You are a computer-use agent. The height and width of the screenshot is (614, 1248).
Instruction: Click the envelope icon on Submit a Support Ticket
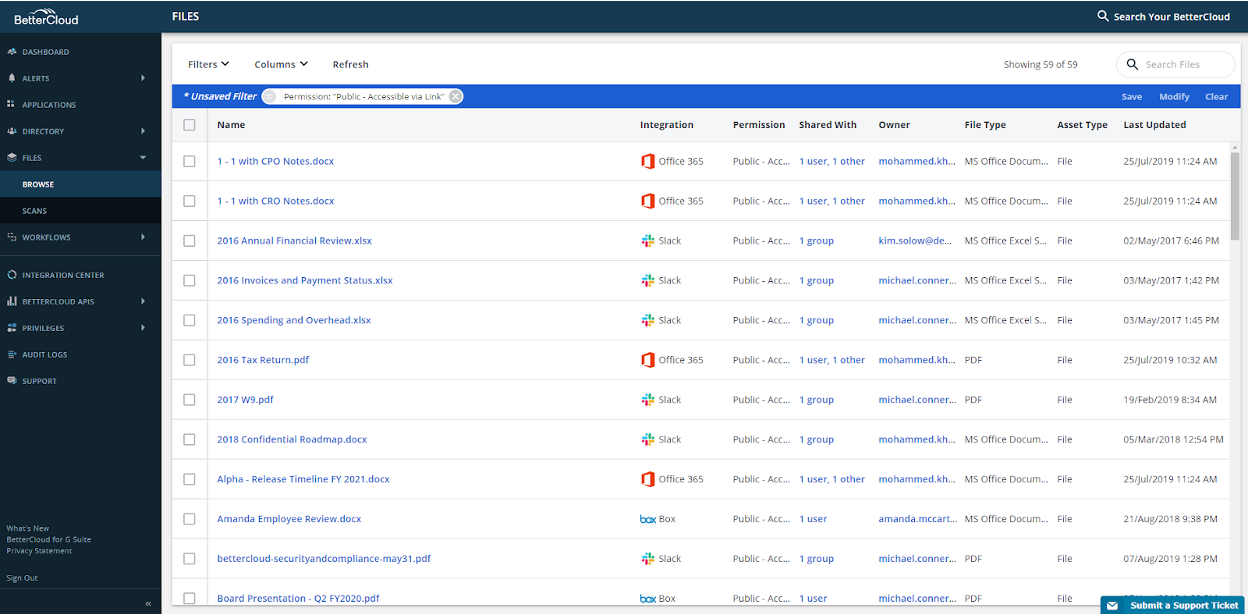click(1113, 605)
